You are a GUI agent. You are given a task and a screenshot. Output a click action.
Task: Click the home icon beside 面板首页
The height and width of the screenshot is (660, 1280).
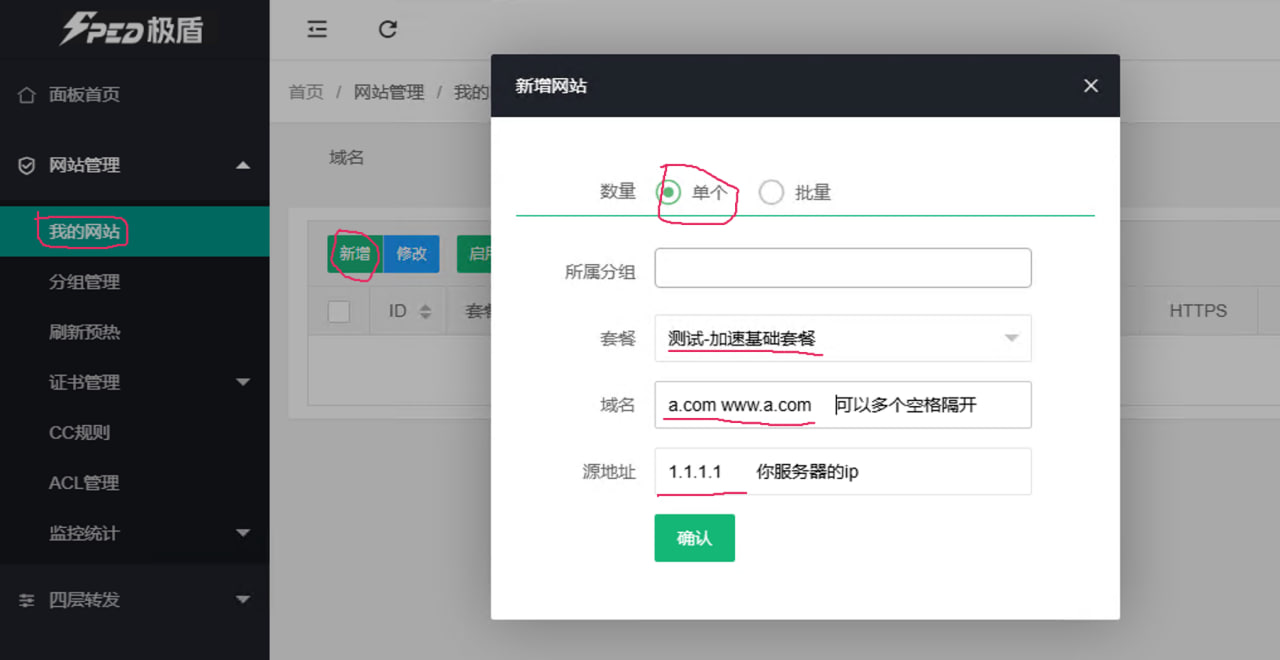coord(28,94)
